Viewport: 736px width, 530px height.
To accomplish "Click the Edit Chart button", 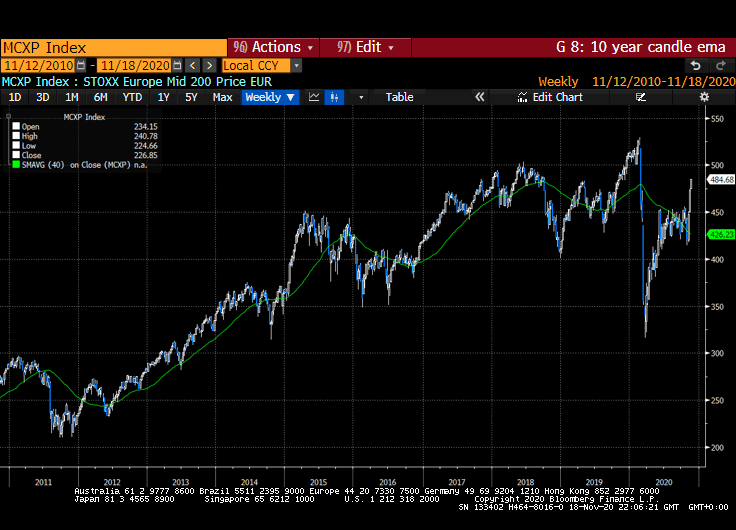I will pyautogui.click(x=550, y=97).
